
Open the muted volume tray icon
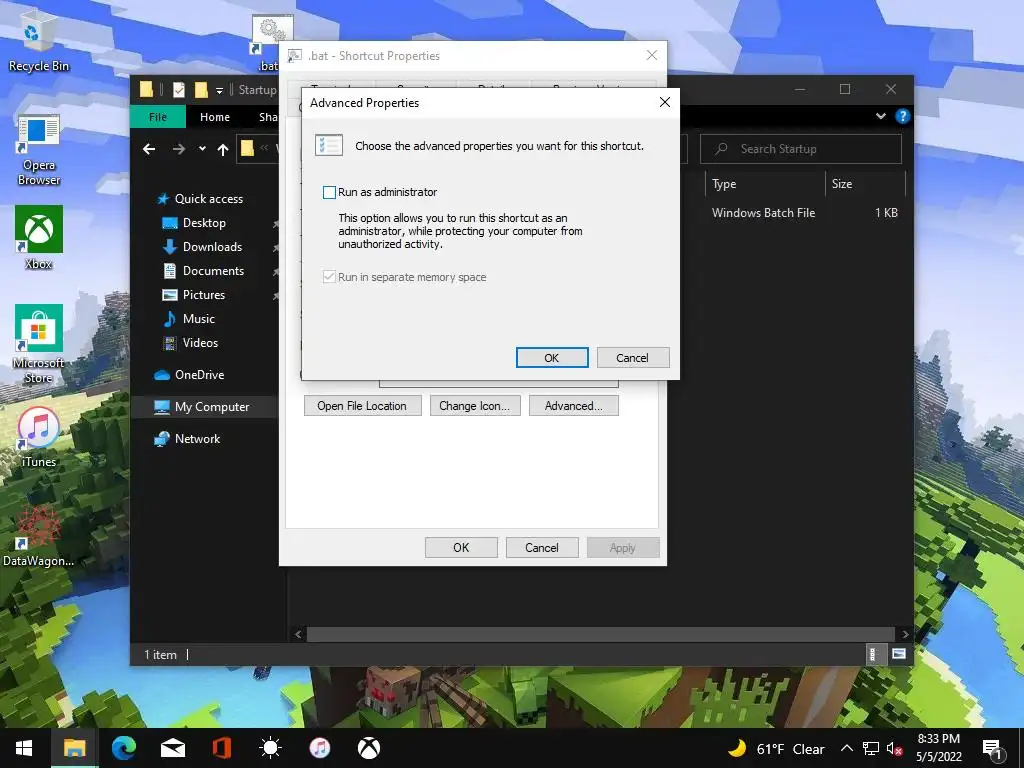coord(895,748)
